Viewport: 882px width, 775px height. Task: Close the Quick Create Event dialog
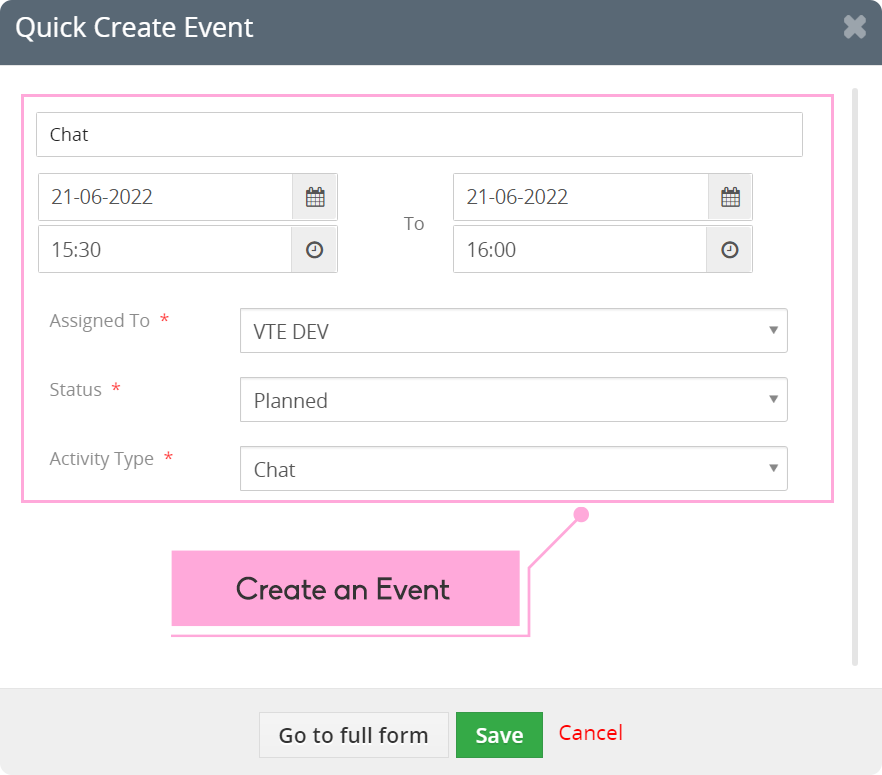854,27
